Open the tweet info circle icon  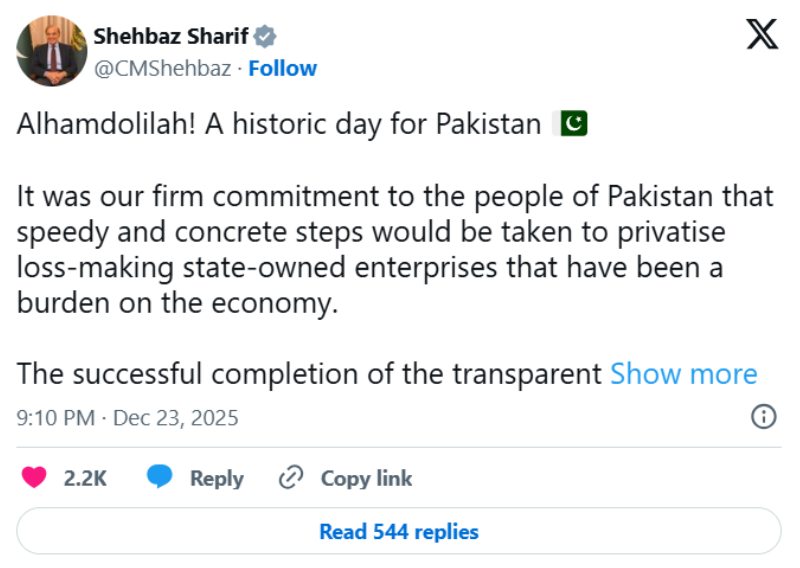click(763, 417)
